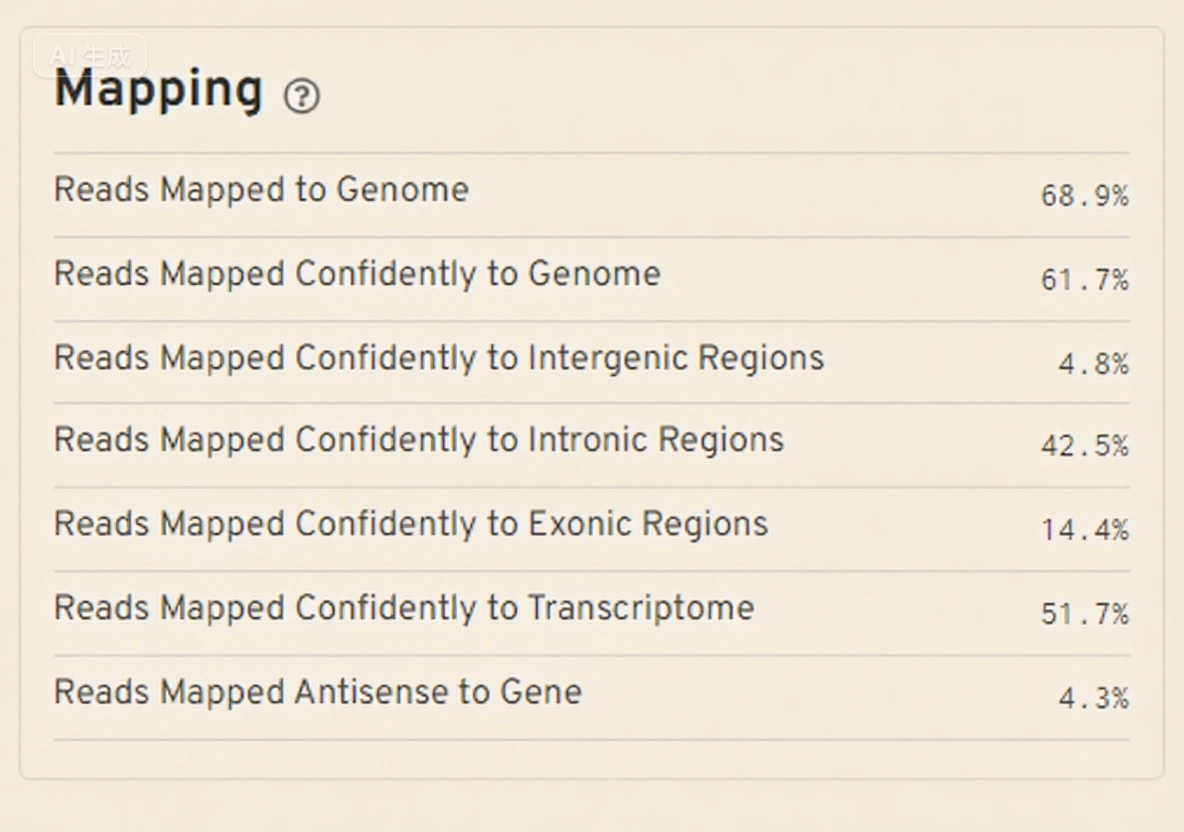Select Reads Mapped Confidently to Intergenic Regions
The width and height of the screenshot is (1184, 832).
point(439,358)
